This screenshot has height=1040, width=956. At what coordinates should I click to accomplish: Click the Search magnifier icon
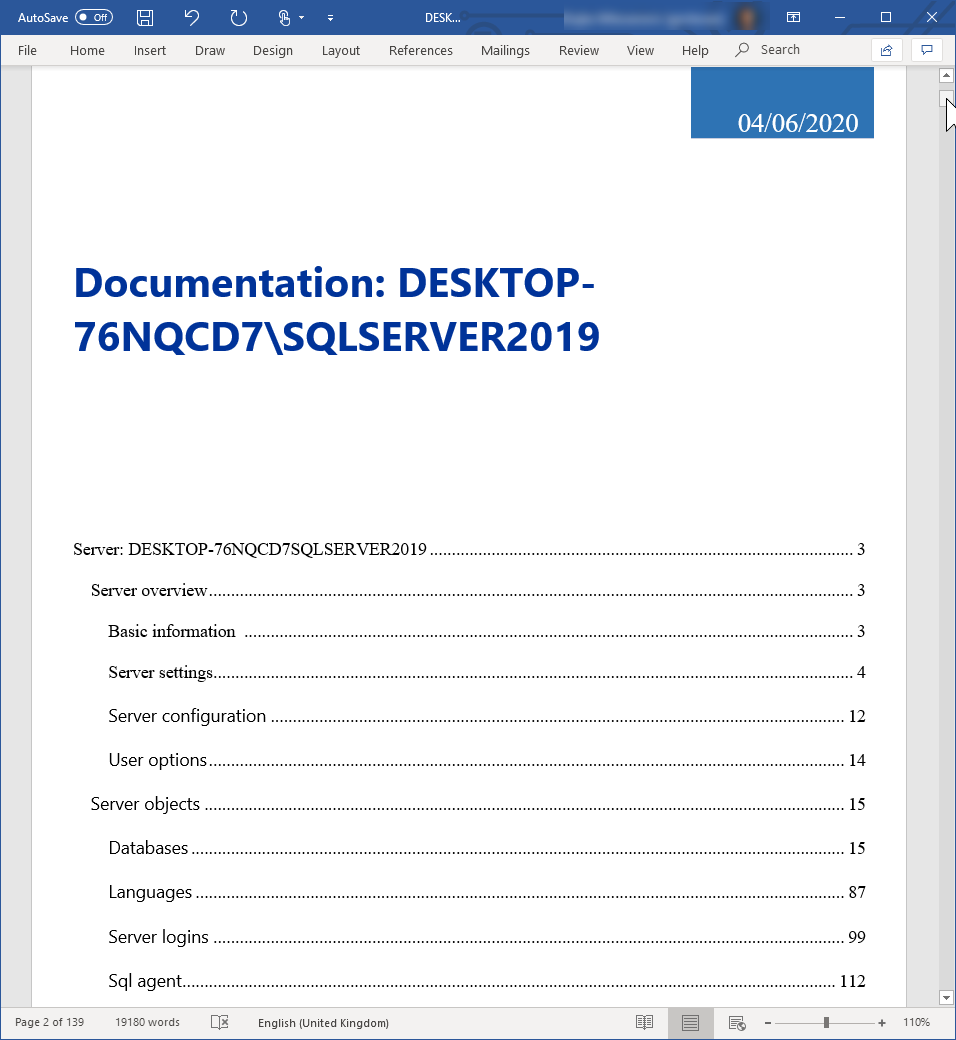742,50
